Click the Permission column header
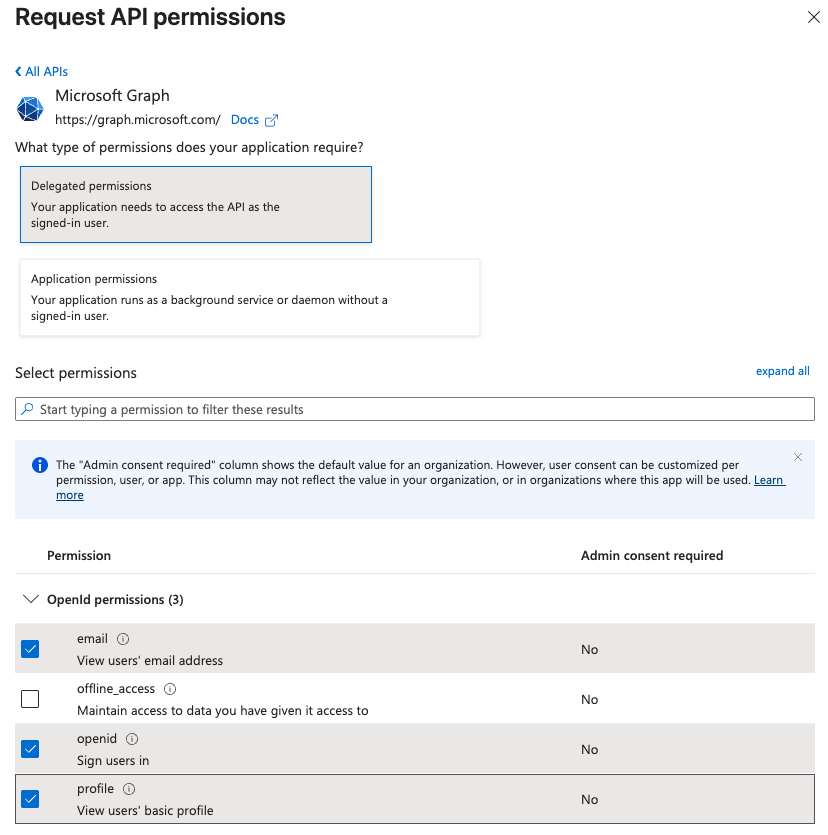828x835 pixels. pos(79,555)
